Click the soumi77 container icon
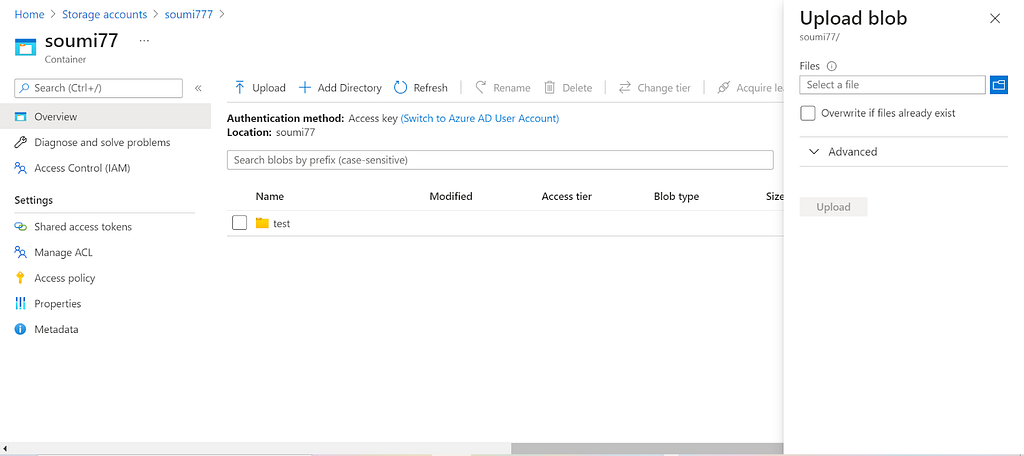This screenshot has width=1024, height=456. [25, 48]
